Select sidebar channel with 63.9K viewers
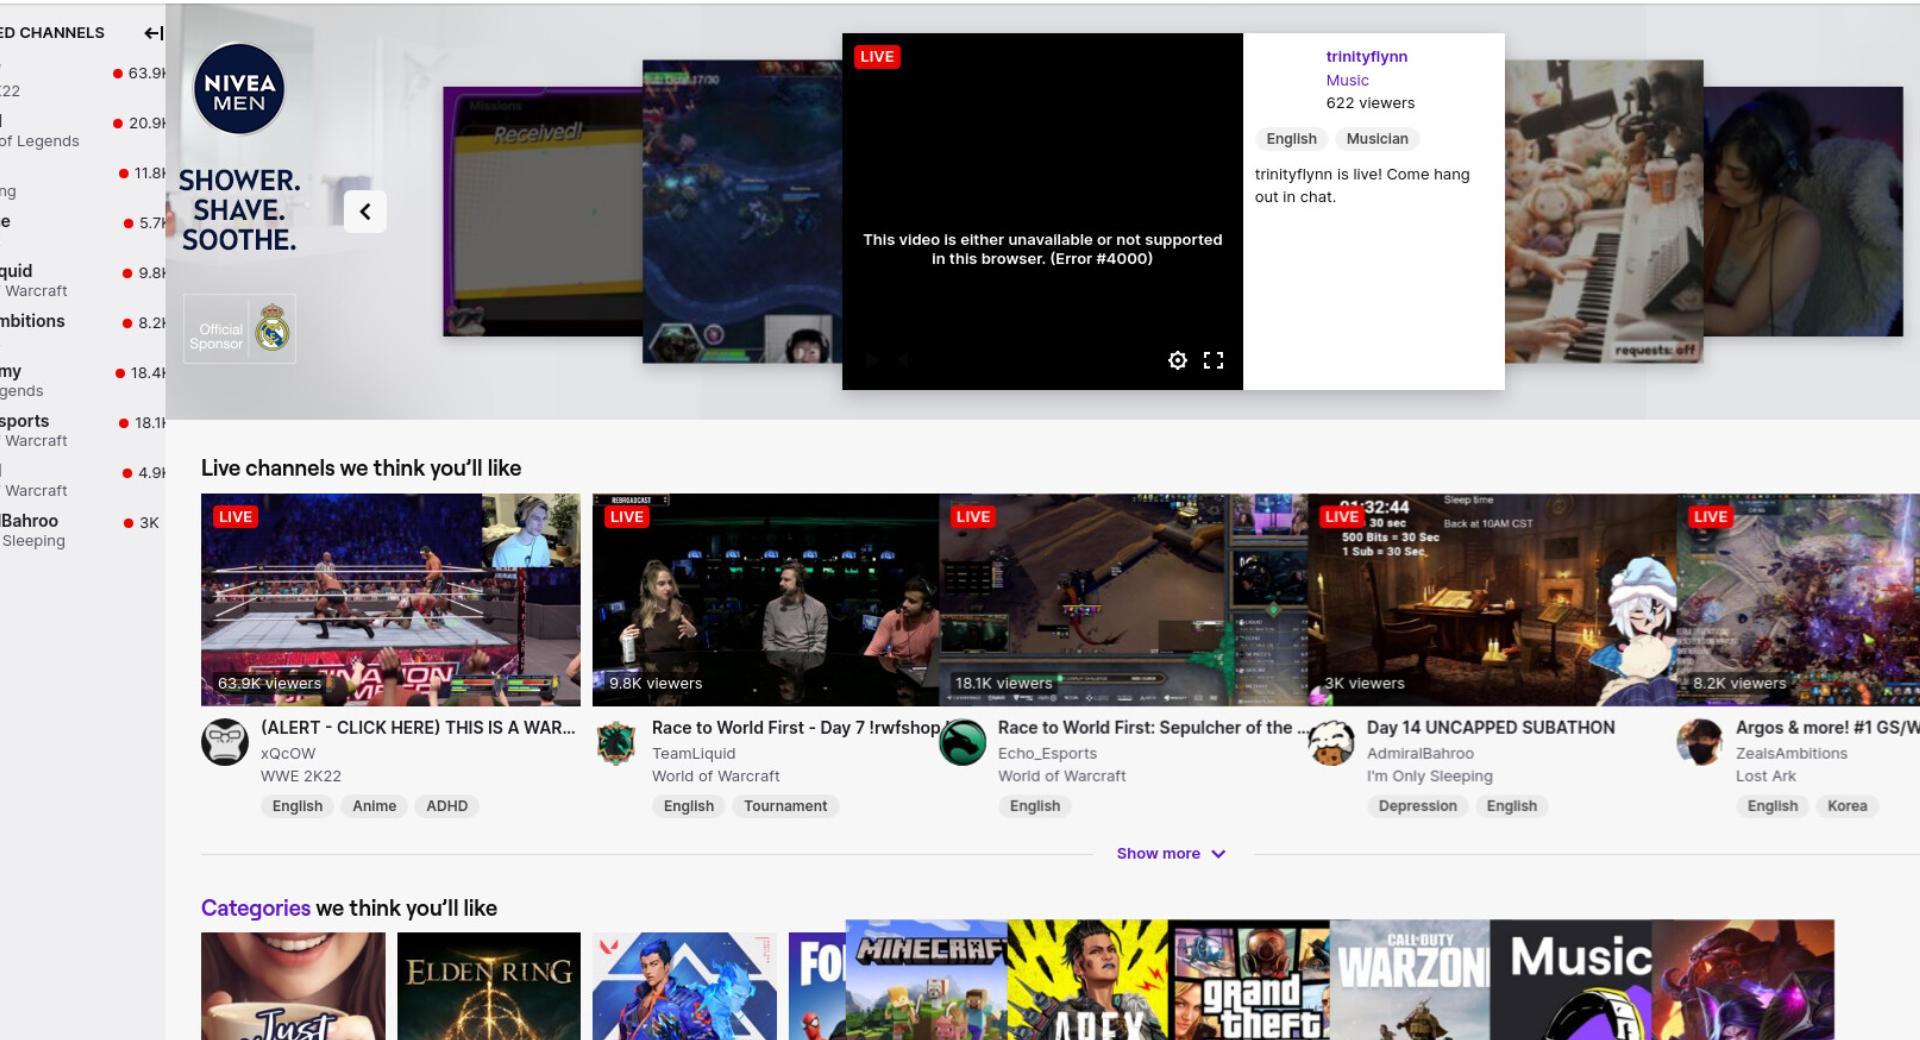Viewport: 1920px width, 1040px height. click(x=83, y=81)
